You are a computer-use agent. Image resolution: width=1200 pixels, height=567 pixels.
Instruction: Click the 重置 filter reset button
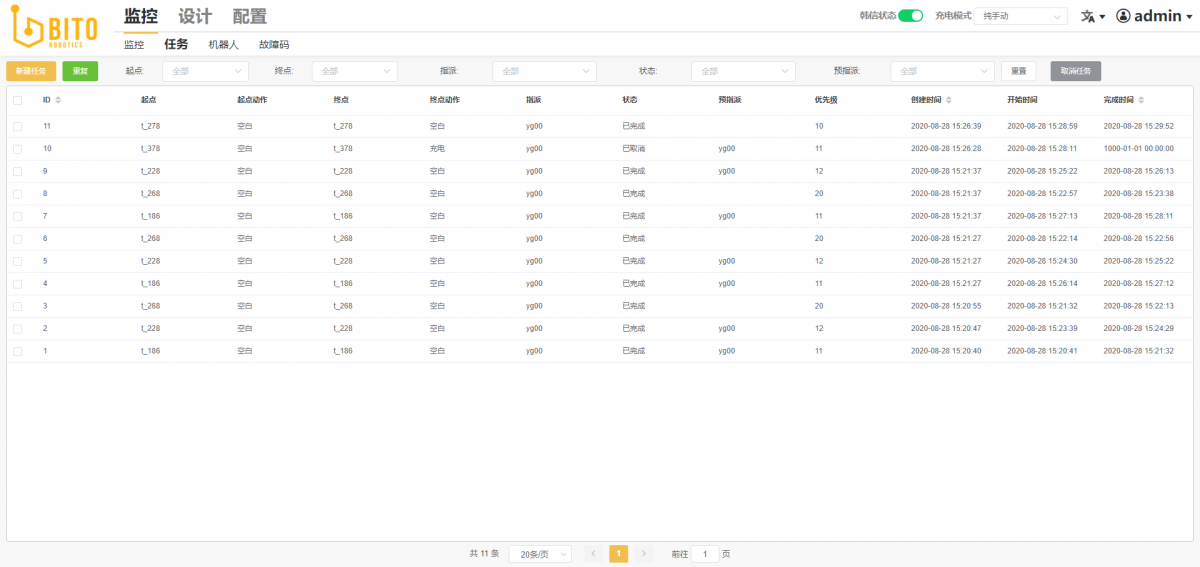tap(1018, 71)
